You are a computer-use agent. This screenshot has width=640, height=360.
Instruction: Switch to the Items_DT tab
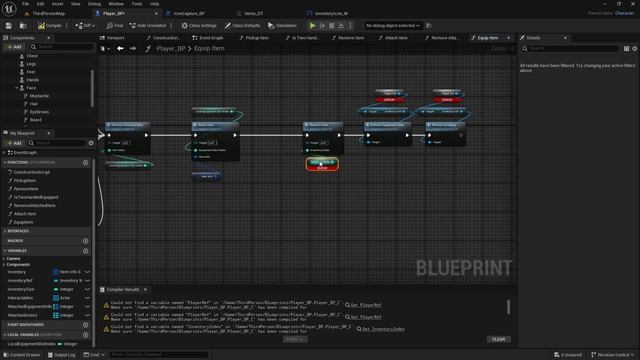(253, 13)
